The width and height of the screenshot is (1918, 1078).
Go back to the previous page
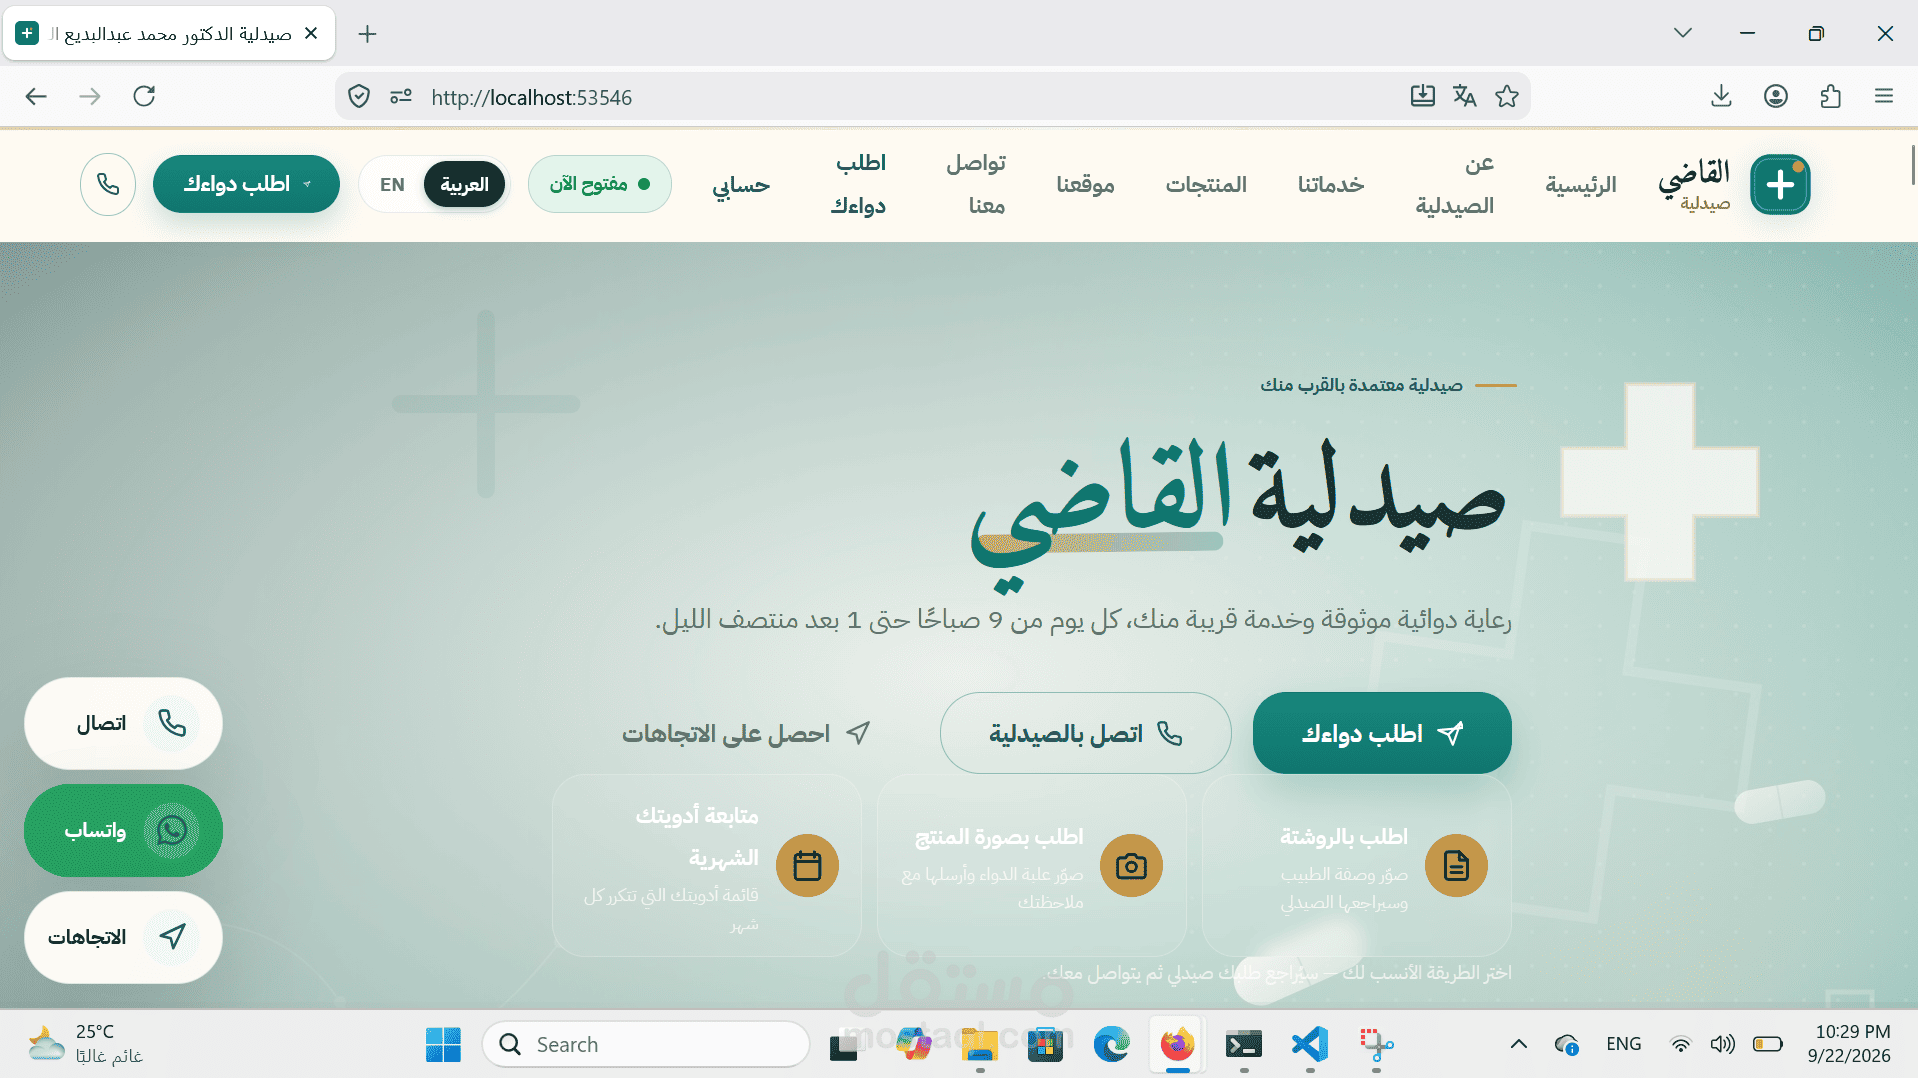[36, 96]
